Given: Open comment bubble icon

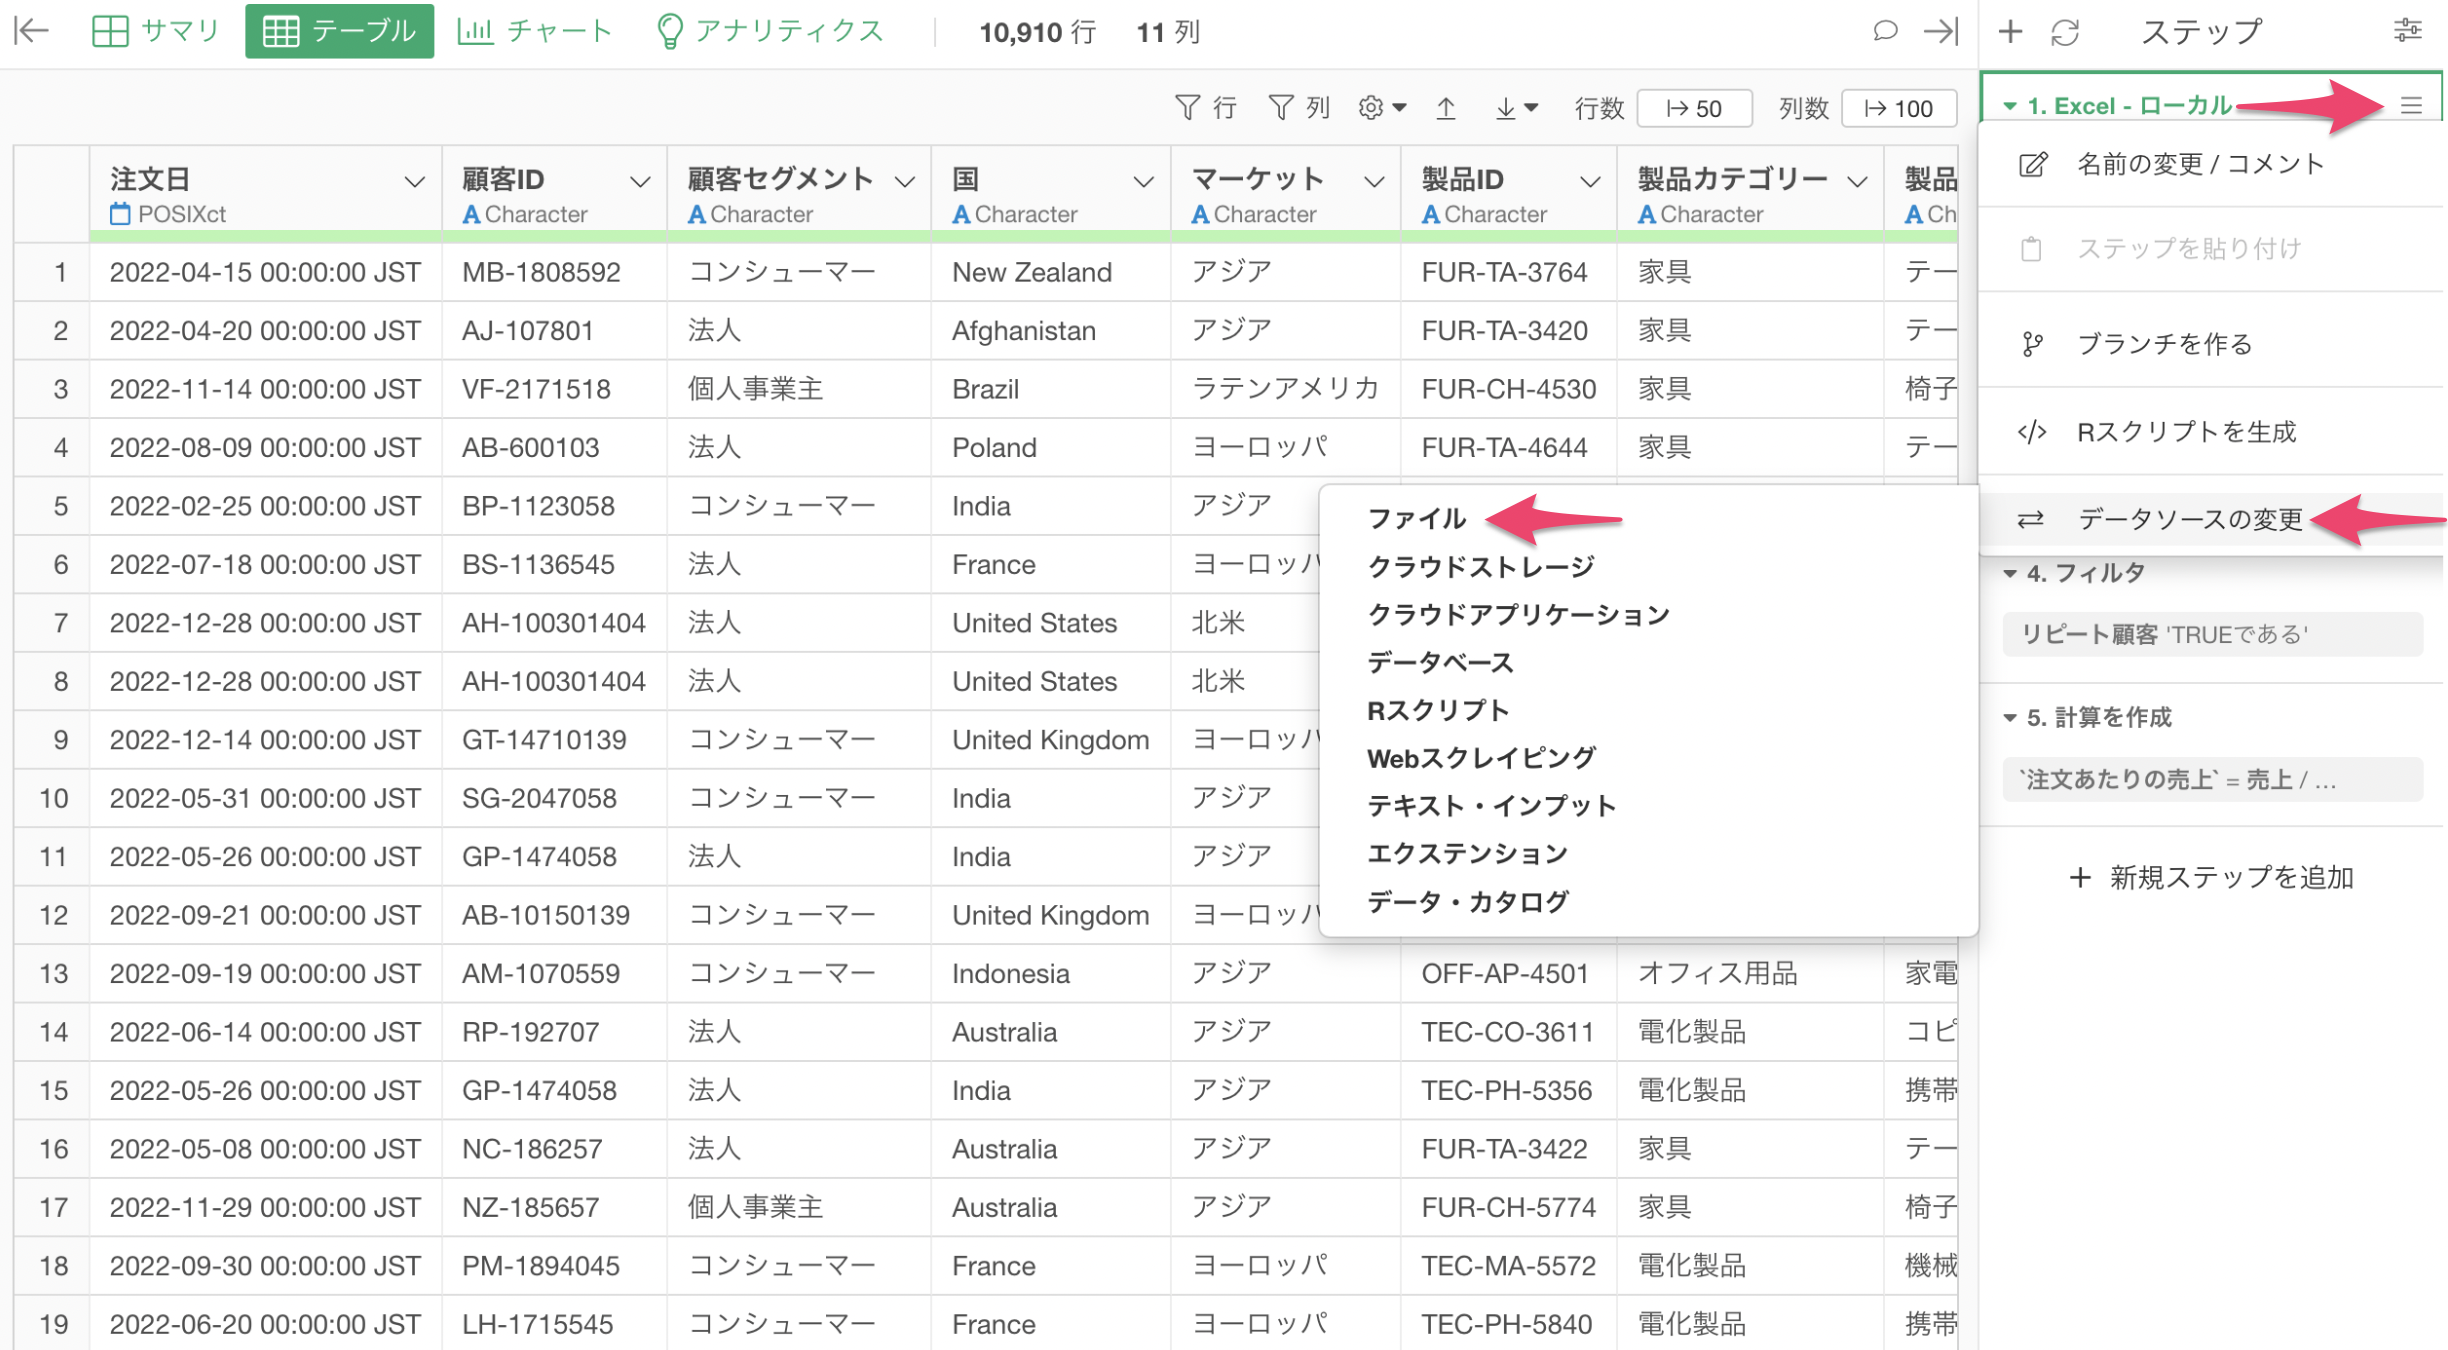Looking at the screenshot, I should (x=1884, y=31).
